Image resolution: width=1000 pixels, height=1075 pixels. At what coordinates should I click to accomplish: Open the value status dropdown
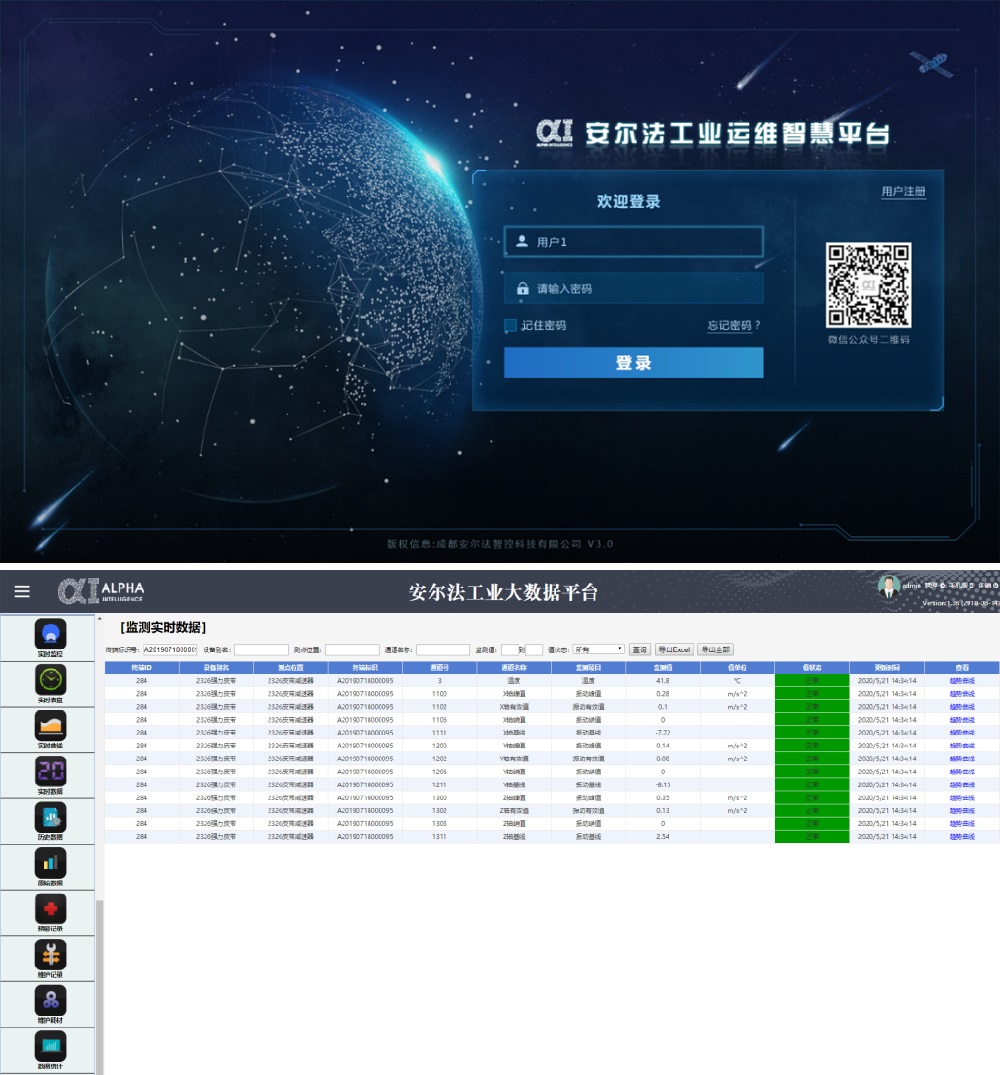598,649
